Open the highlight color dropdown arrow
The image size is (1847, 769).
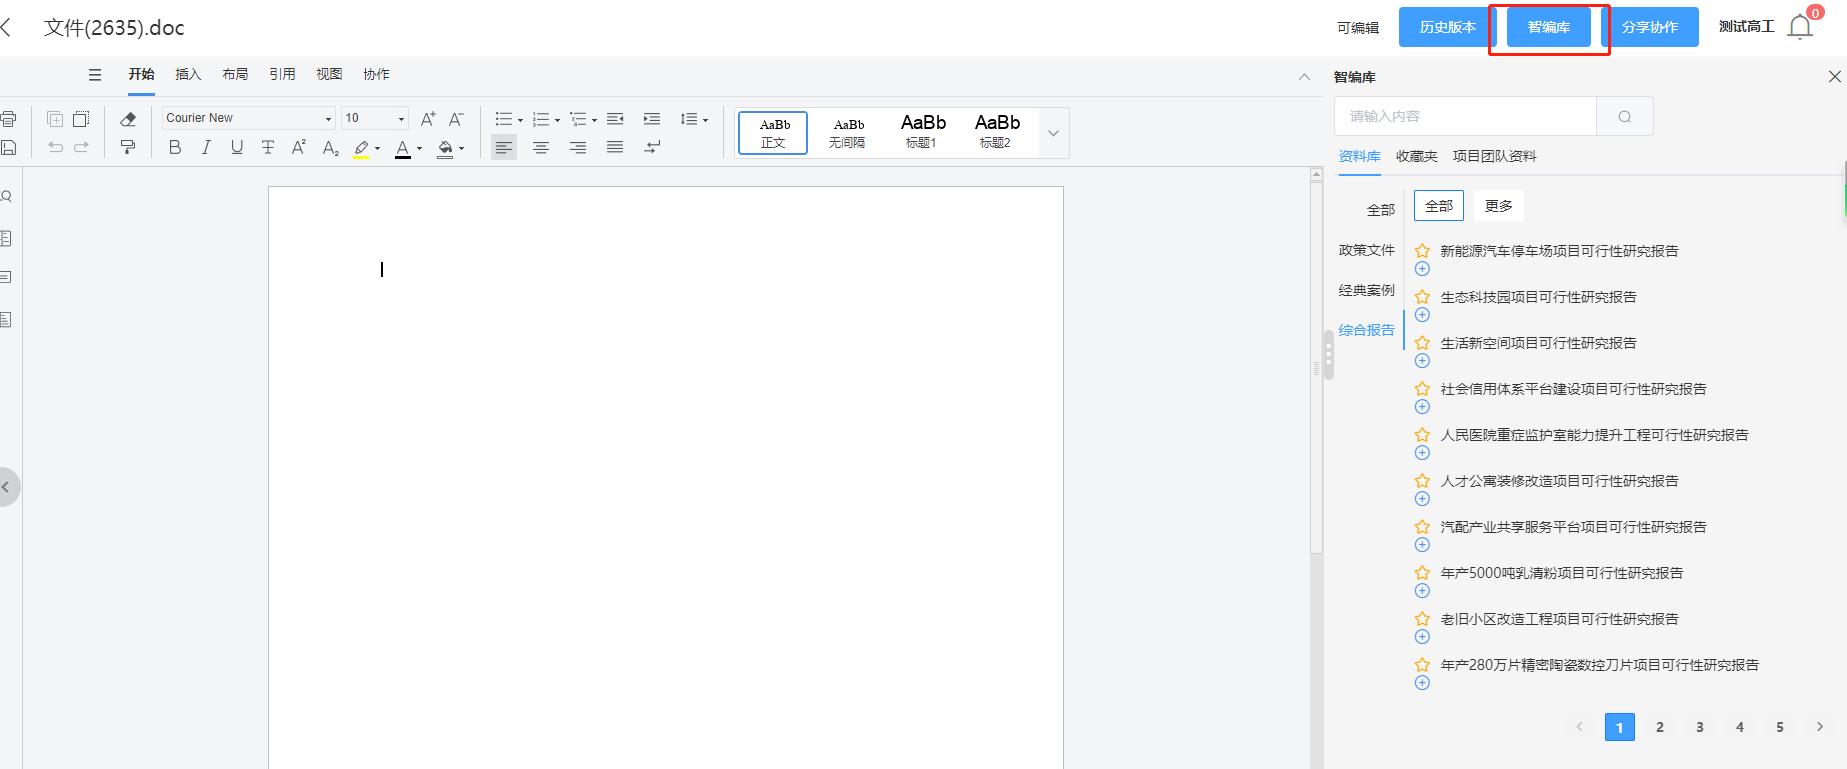click(377, 149)
